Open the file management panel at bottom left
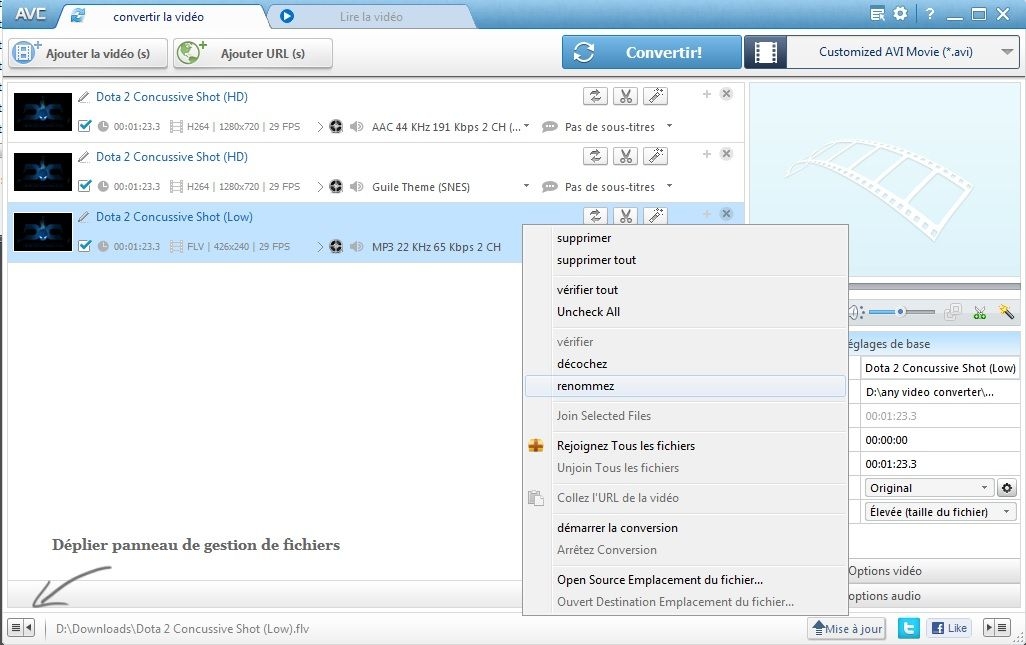1026x645 pixels. click(x=20, y=627)
